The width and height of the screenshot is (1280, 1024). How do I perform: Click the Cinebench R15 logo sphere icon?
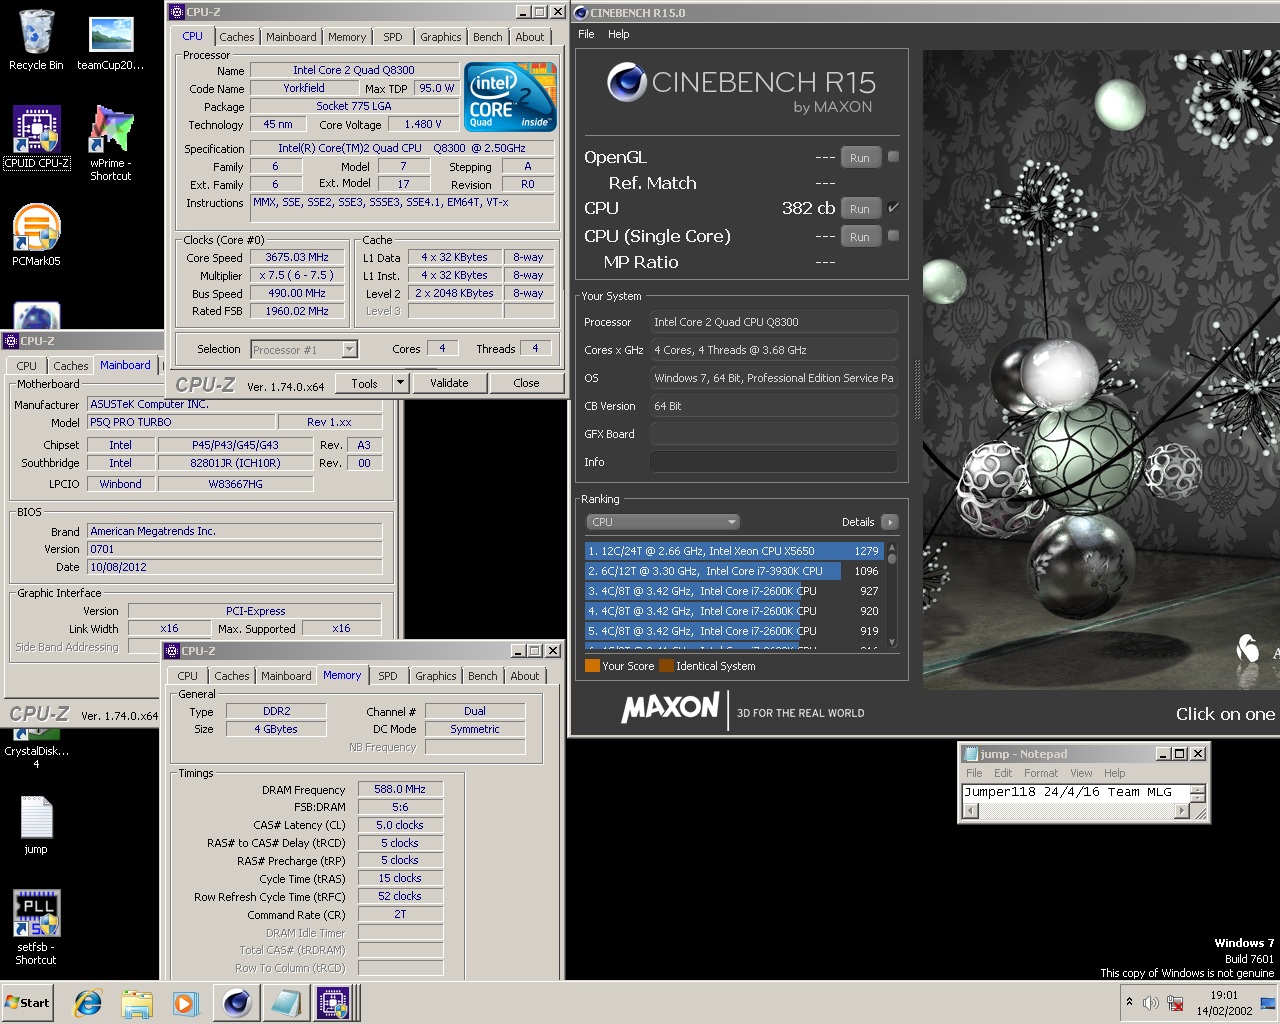click(x=626, y=82)
